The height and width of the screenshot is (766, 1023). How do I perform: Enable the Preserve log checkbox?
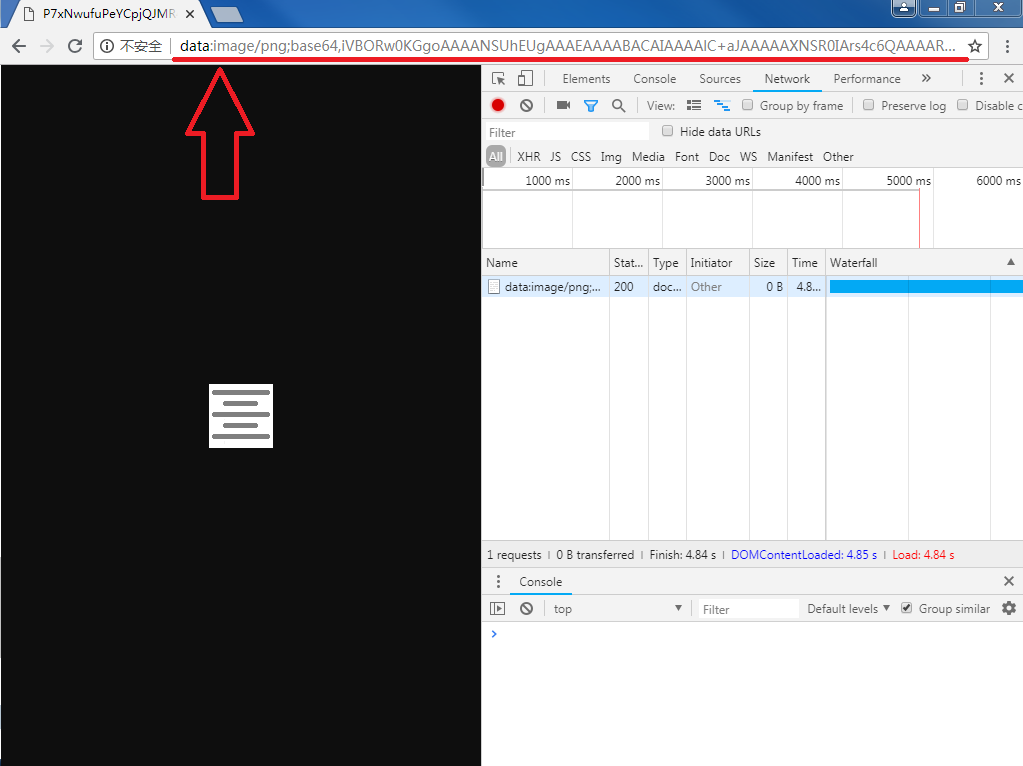tap(869, 105)
